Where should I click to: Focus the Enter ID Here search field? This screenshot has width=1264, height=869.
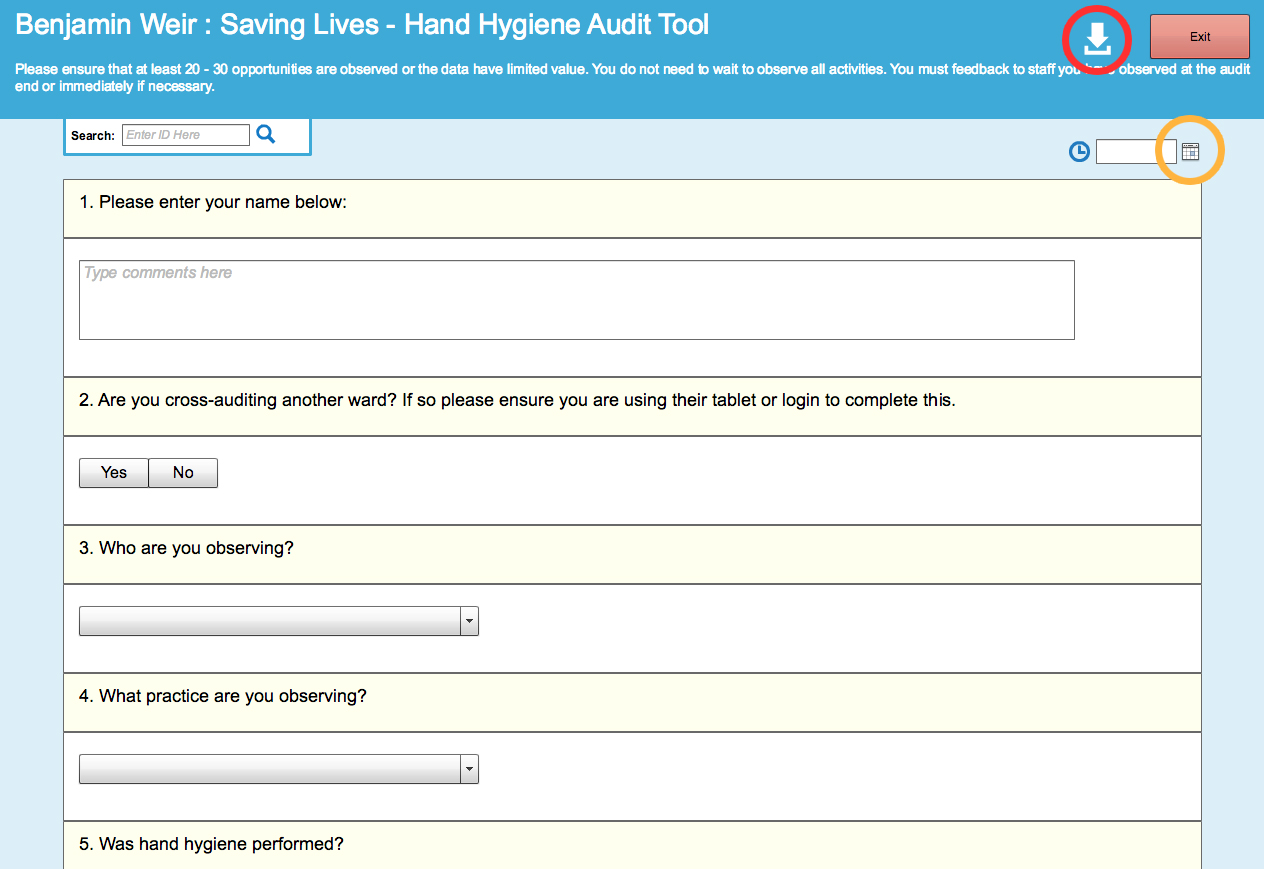[x=186, y=135]
